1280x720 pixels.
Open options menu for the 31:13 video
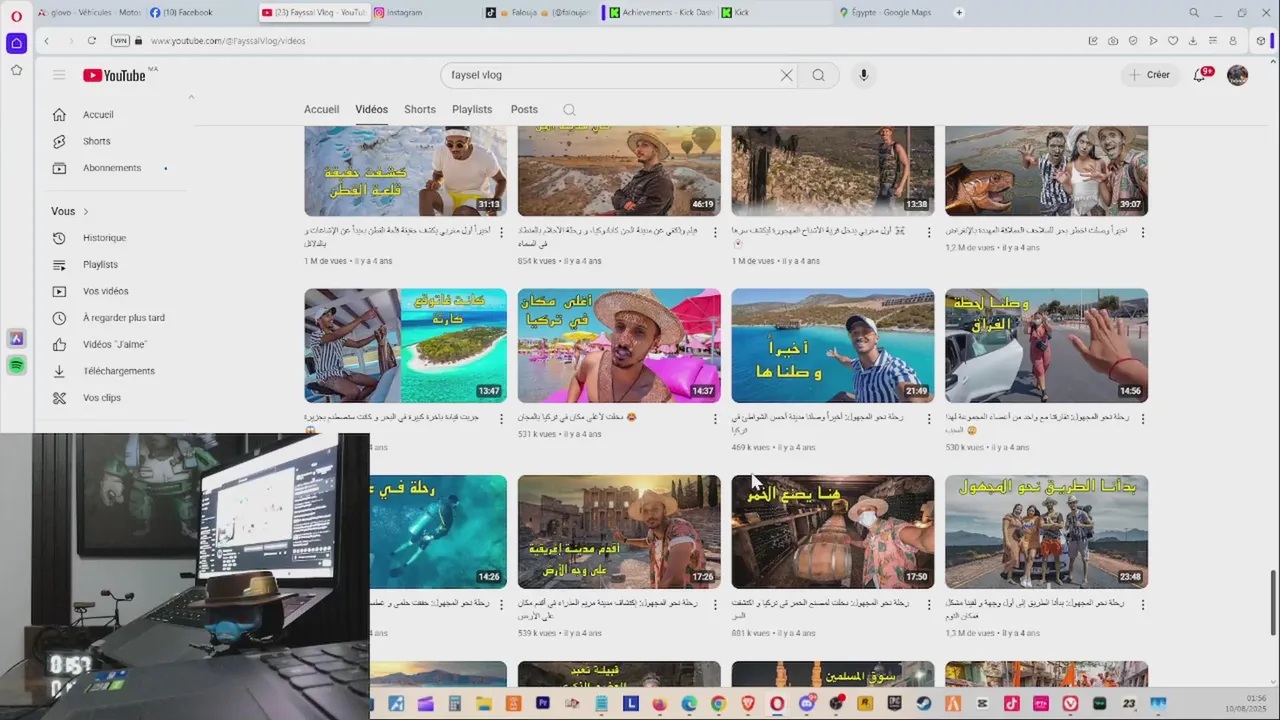[501, 232]
